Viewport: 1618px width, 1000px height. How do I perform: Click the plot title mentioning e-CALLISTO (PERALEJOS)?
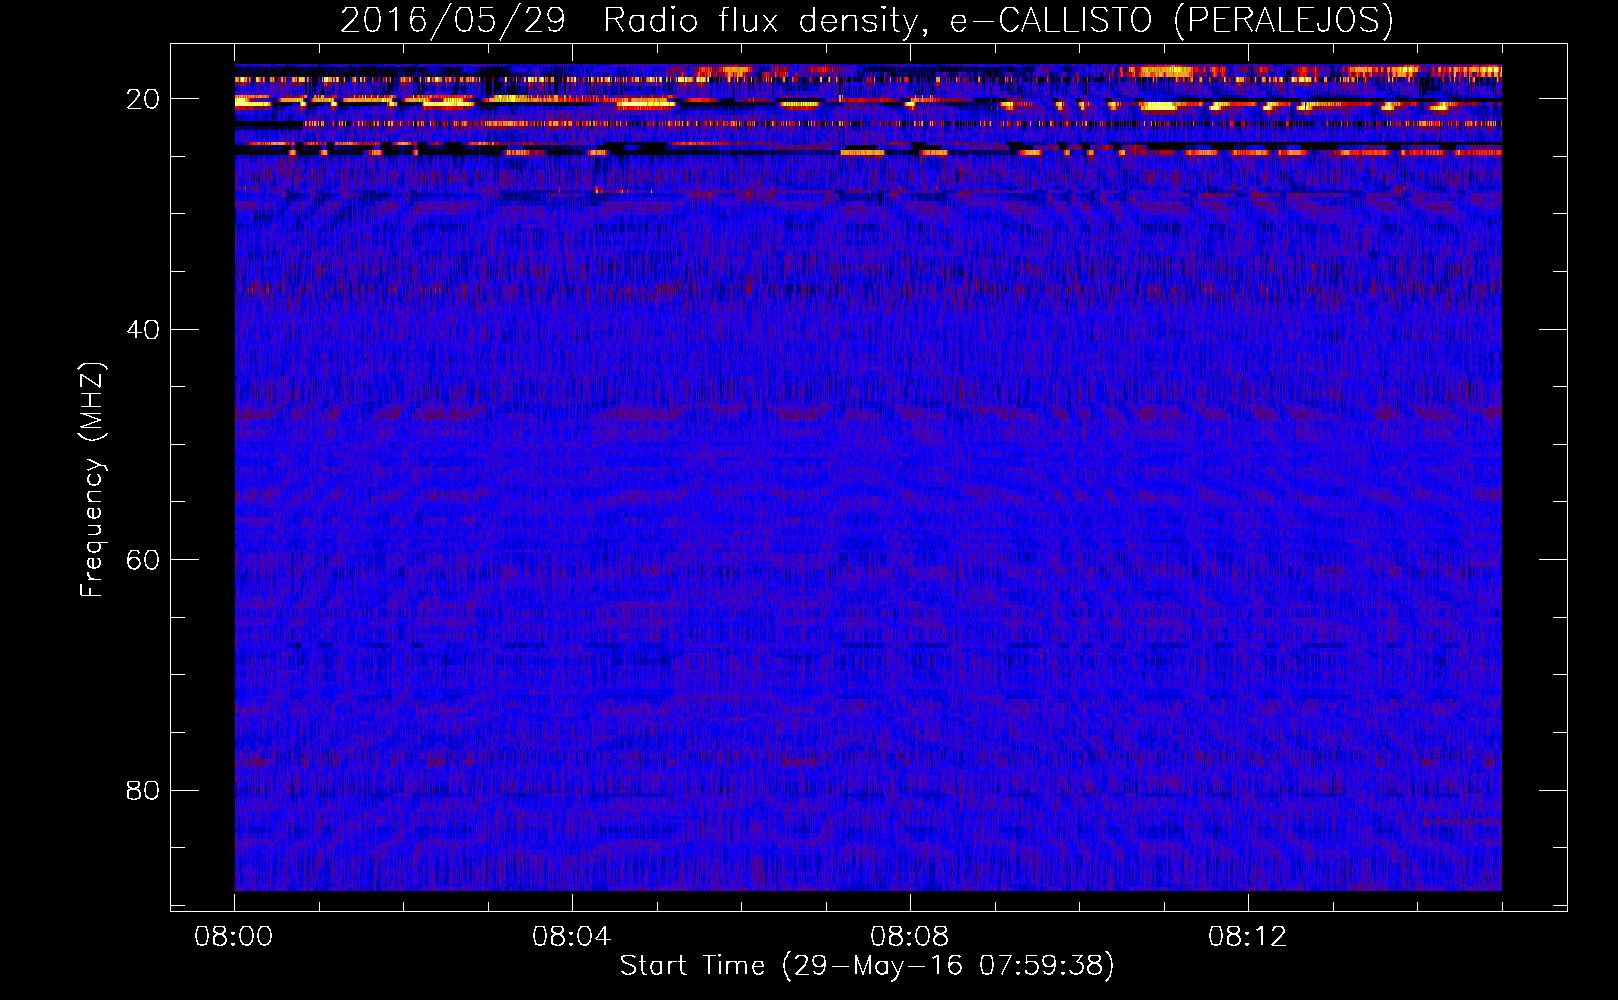point(867,20)
